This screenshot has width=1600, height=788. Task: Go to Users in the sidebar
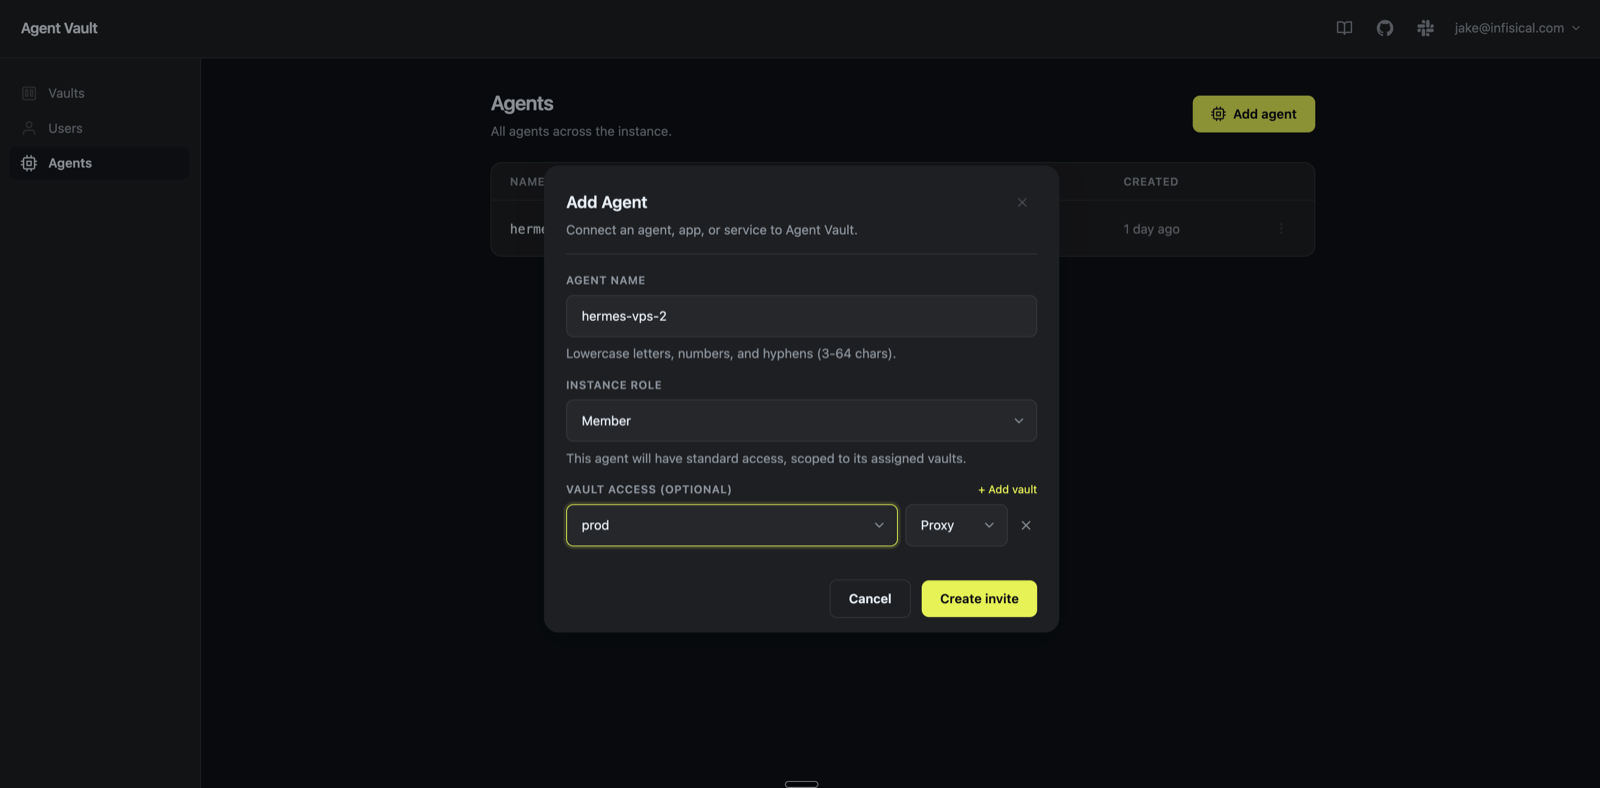(x=99, y=128)
